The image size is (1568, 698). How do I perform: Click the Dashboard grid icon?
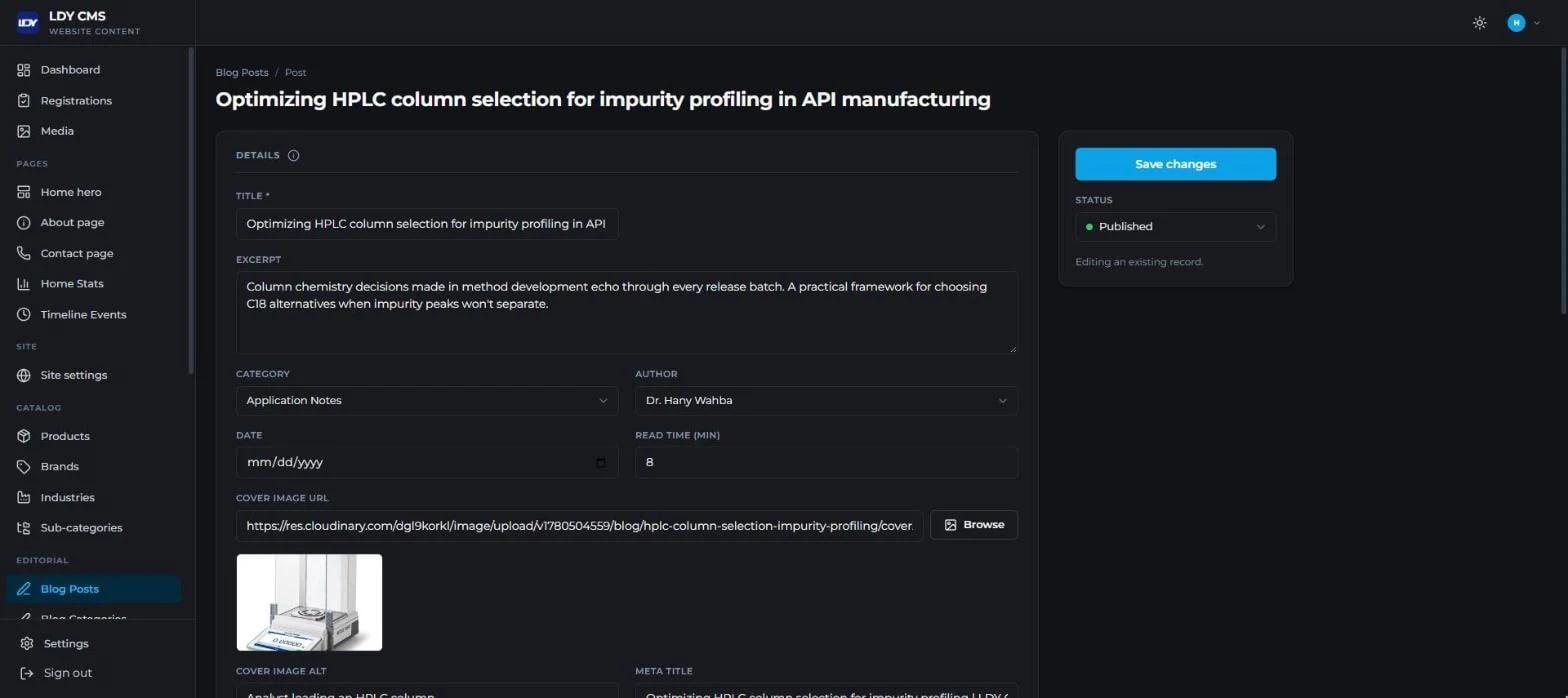point(24,70)
